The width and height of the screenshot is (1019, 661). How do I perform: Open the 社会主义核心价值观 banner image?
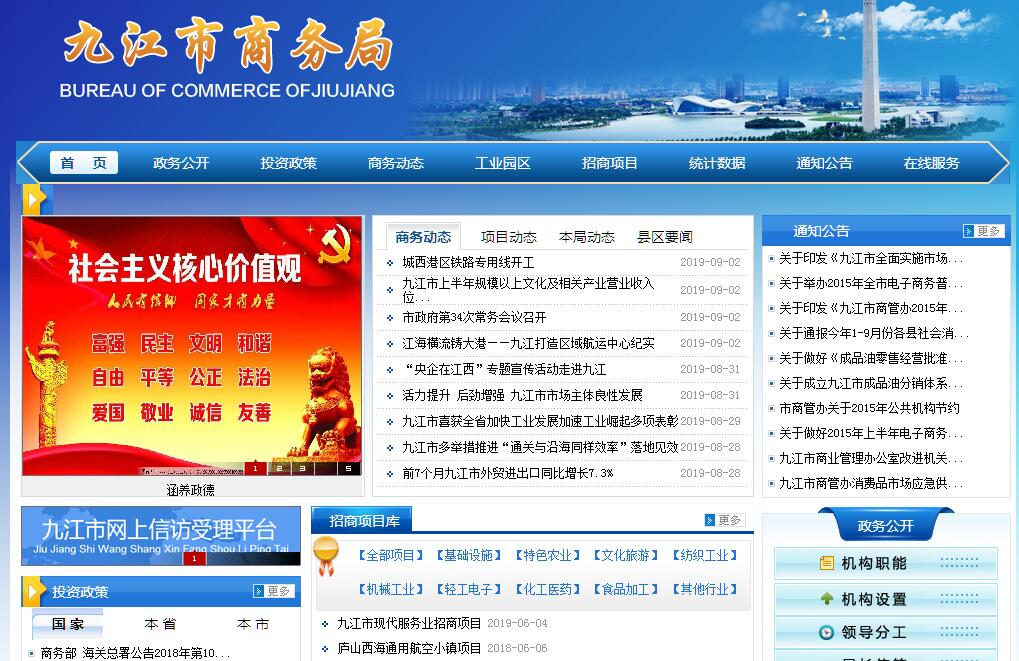point(192,346)
